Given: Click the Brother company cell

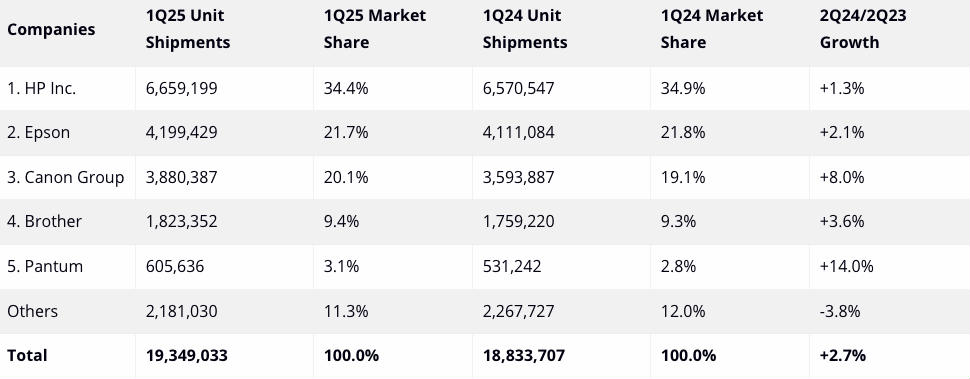Looking at the screenshot, I should 45,221.
